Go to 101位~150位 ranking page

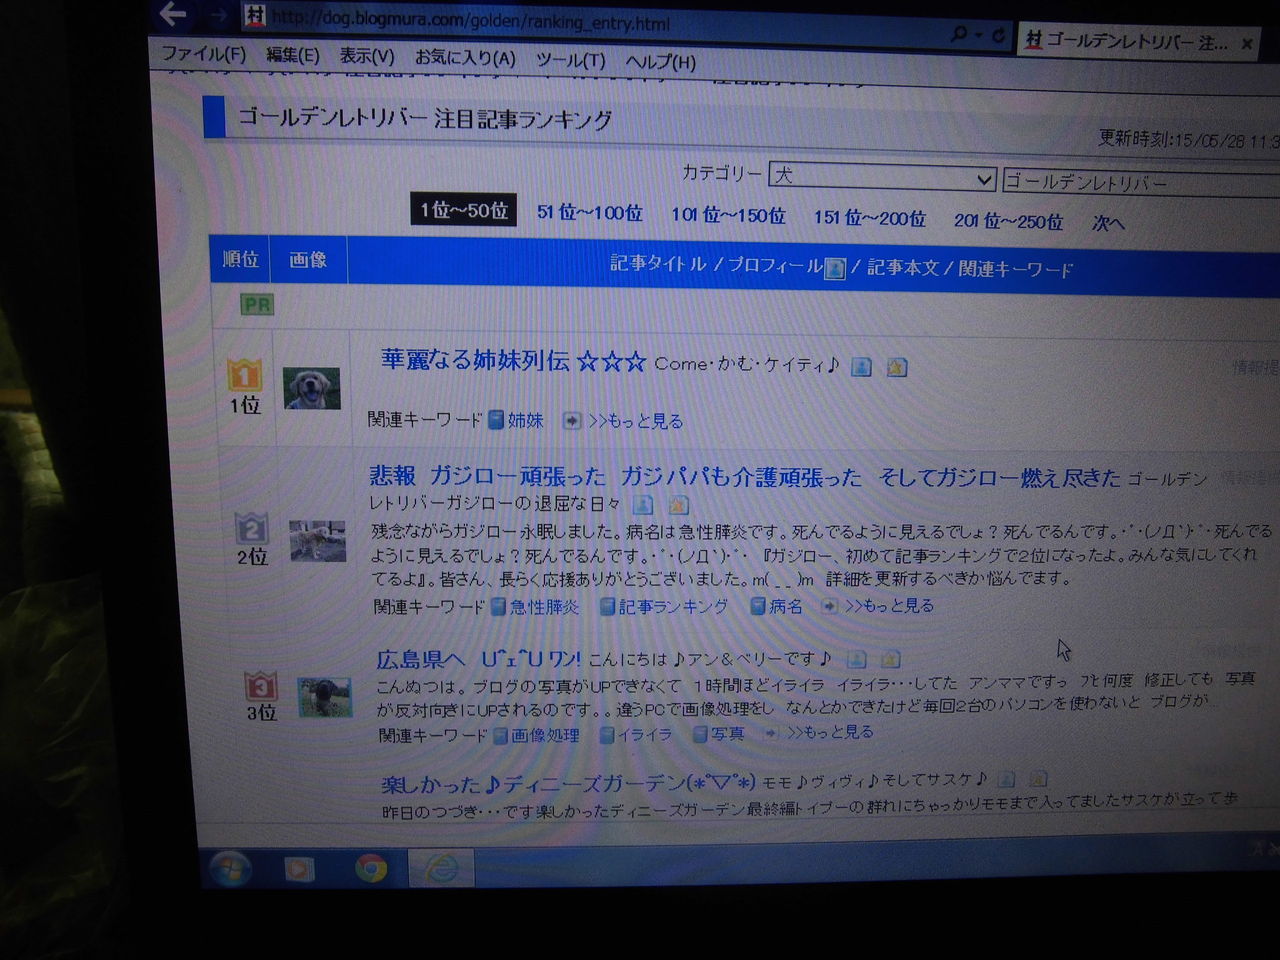728,215
